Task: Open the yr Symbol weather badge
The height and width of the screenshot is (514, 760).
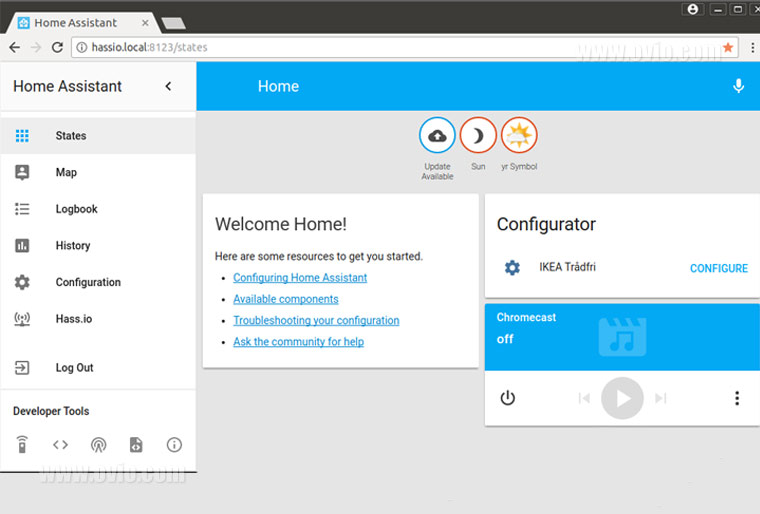Action: pyautogui.click(x=519, y=135)
